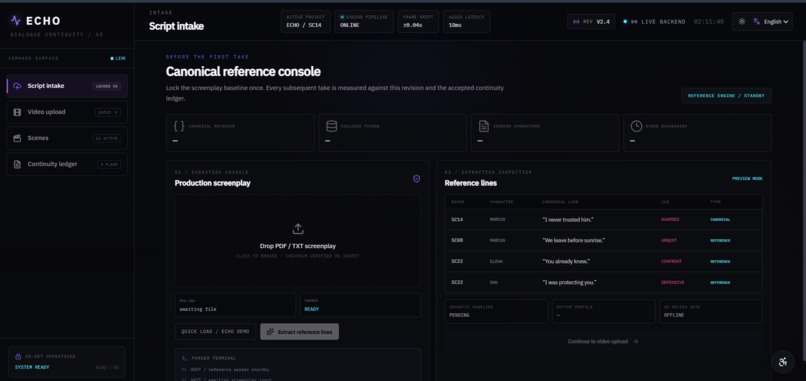Image resolution: width=806 pixels, height=381 pixels.
Task: Click the URGENT cue tag
Action: pos(669,241)
